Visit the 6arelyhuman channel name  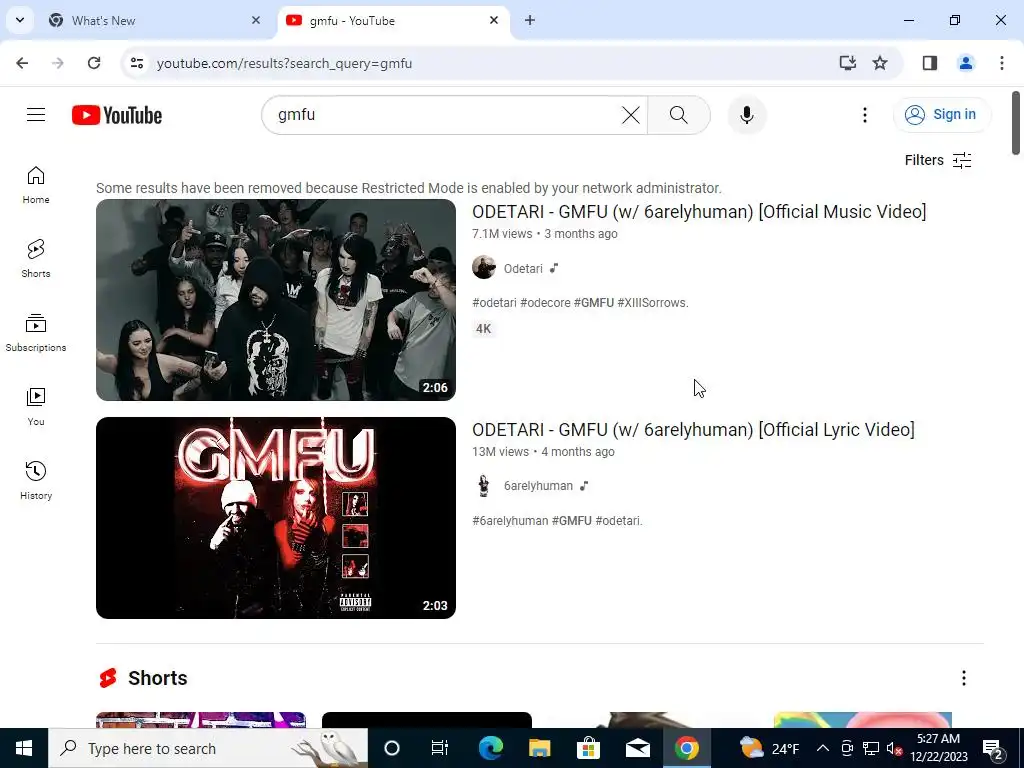click(538, 486)
